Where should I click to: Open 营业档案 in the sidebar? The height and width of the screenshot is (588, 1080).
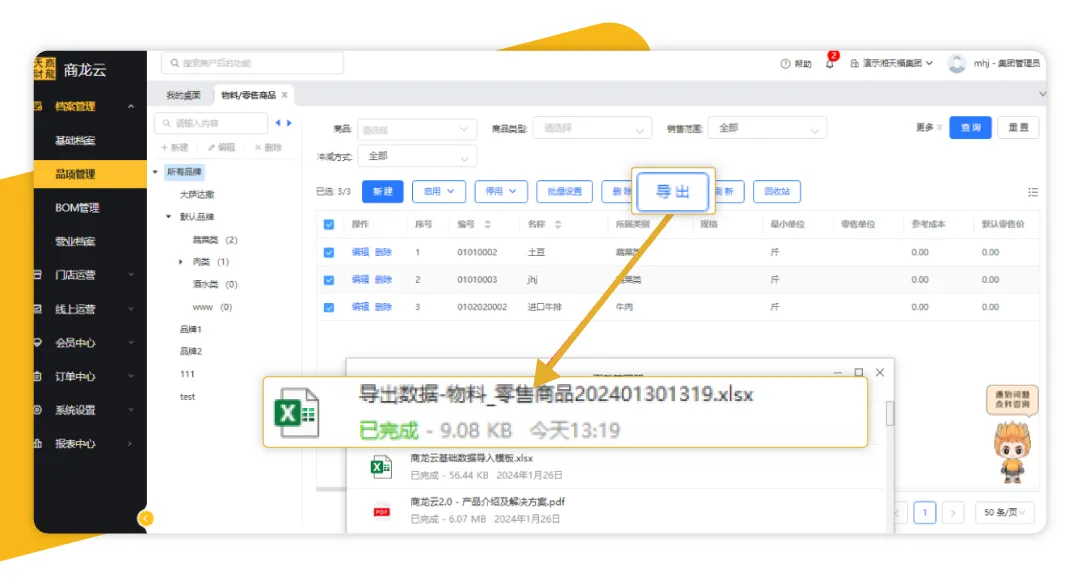(90, 241)
